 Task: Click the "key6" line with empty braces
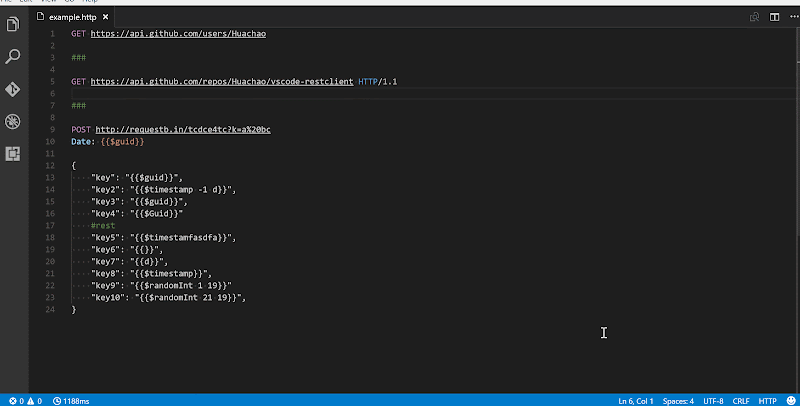click(127, 249)
